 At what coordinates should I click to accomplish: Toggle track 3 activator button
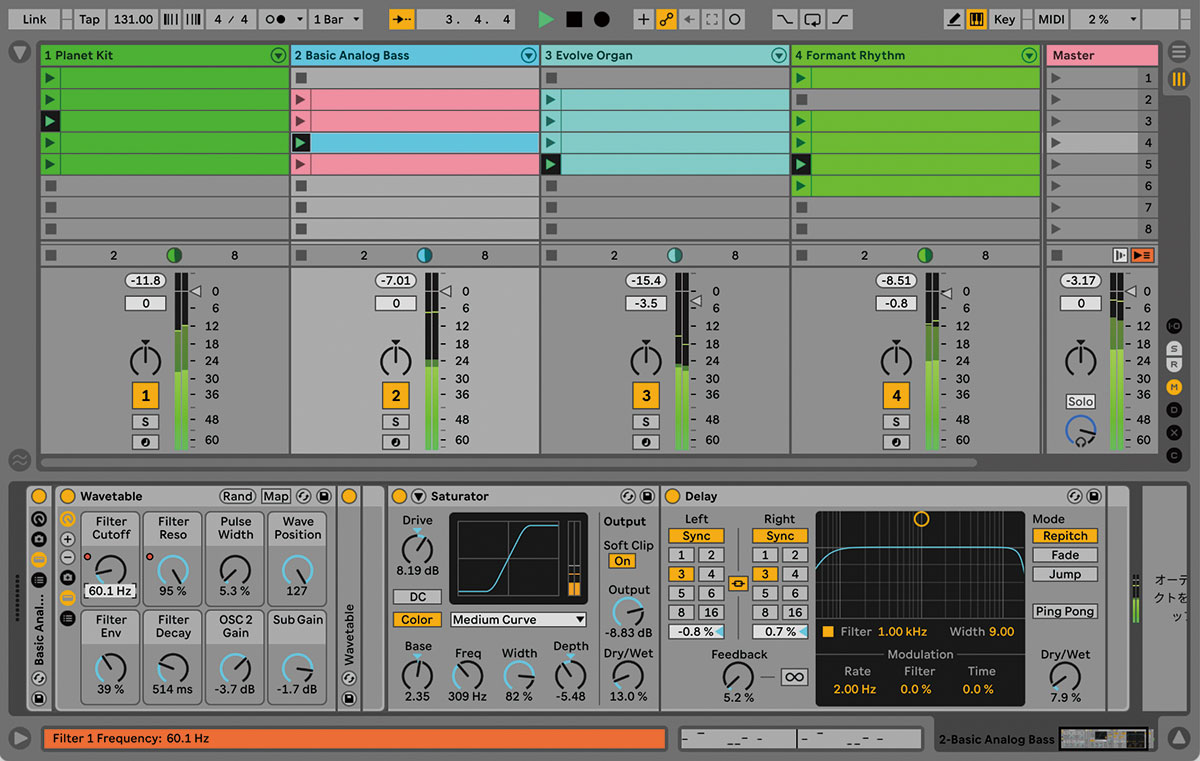click(x=646, y=395)
